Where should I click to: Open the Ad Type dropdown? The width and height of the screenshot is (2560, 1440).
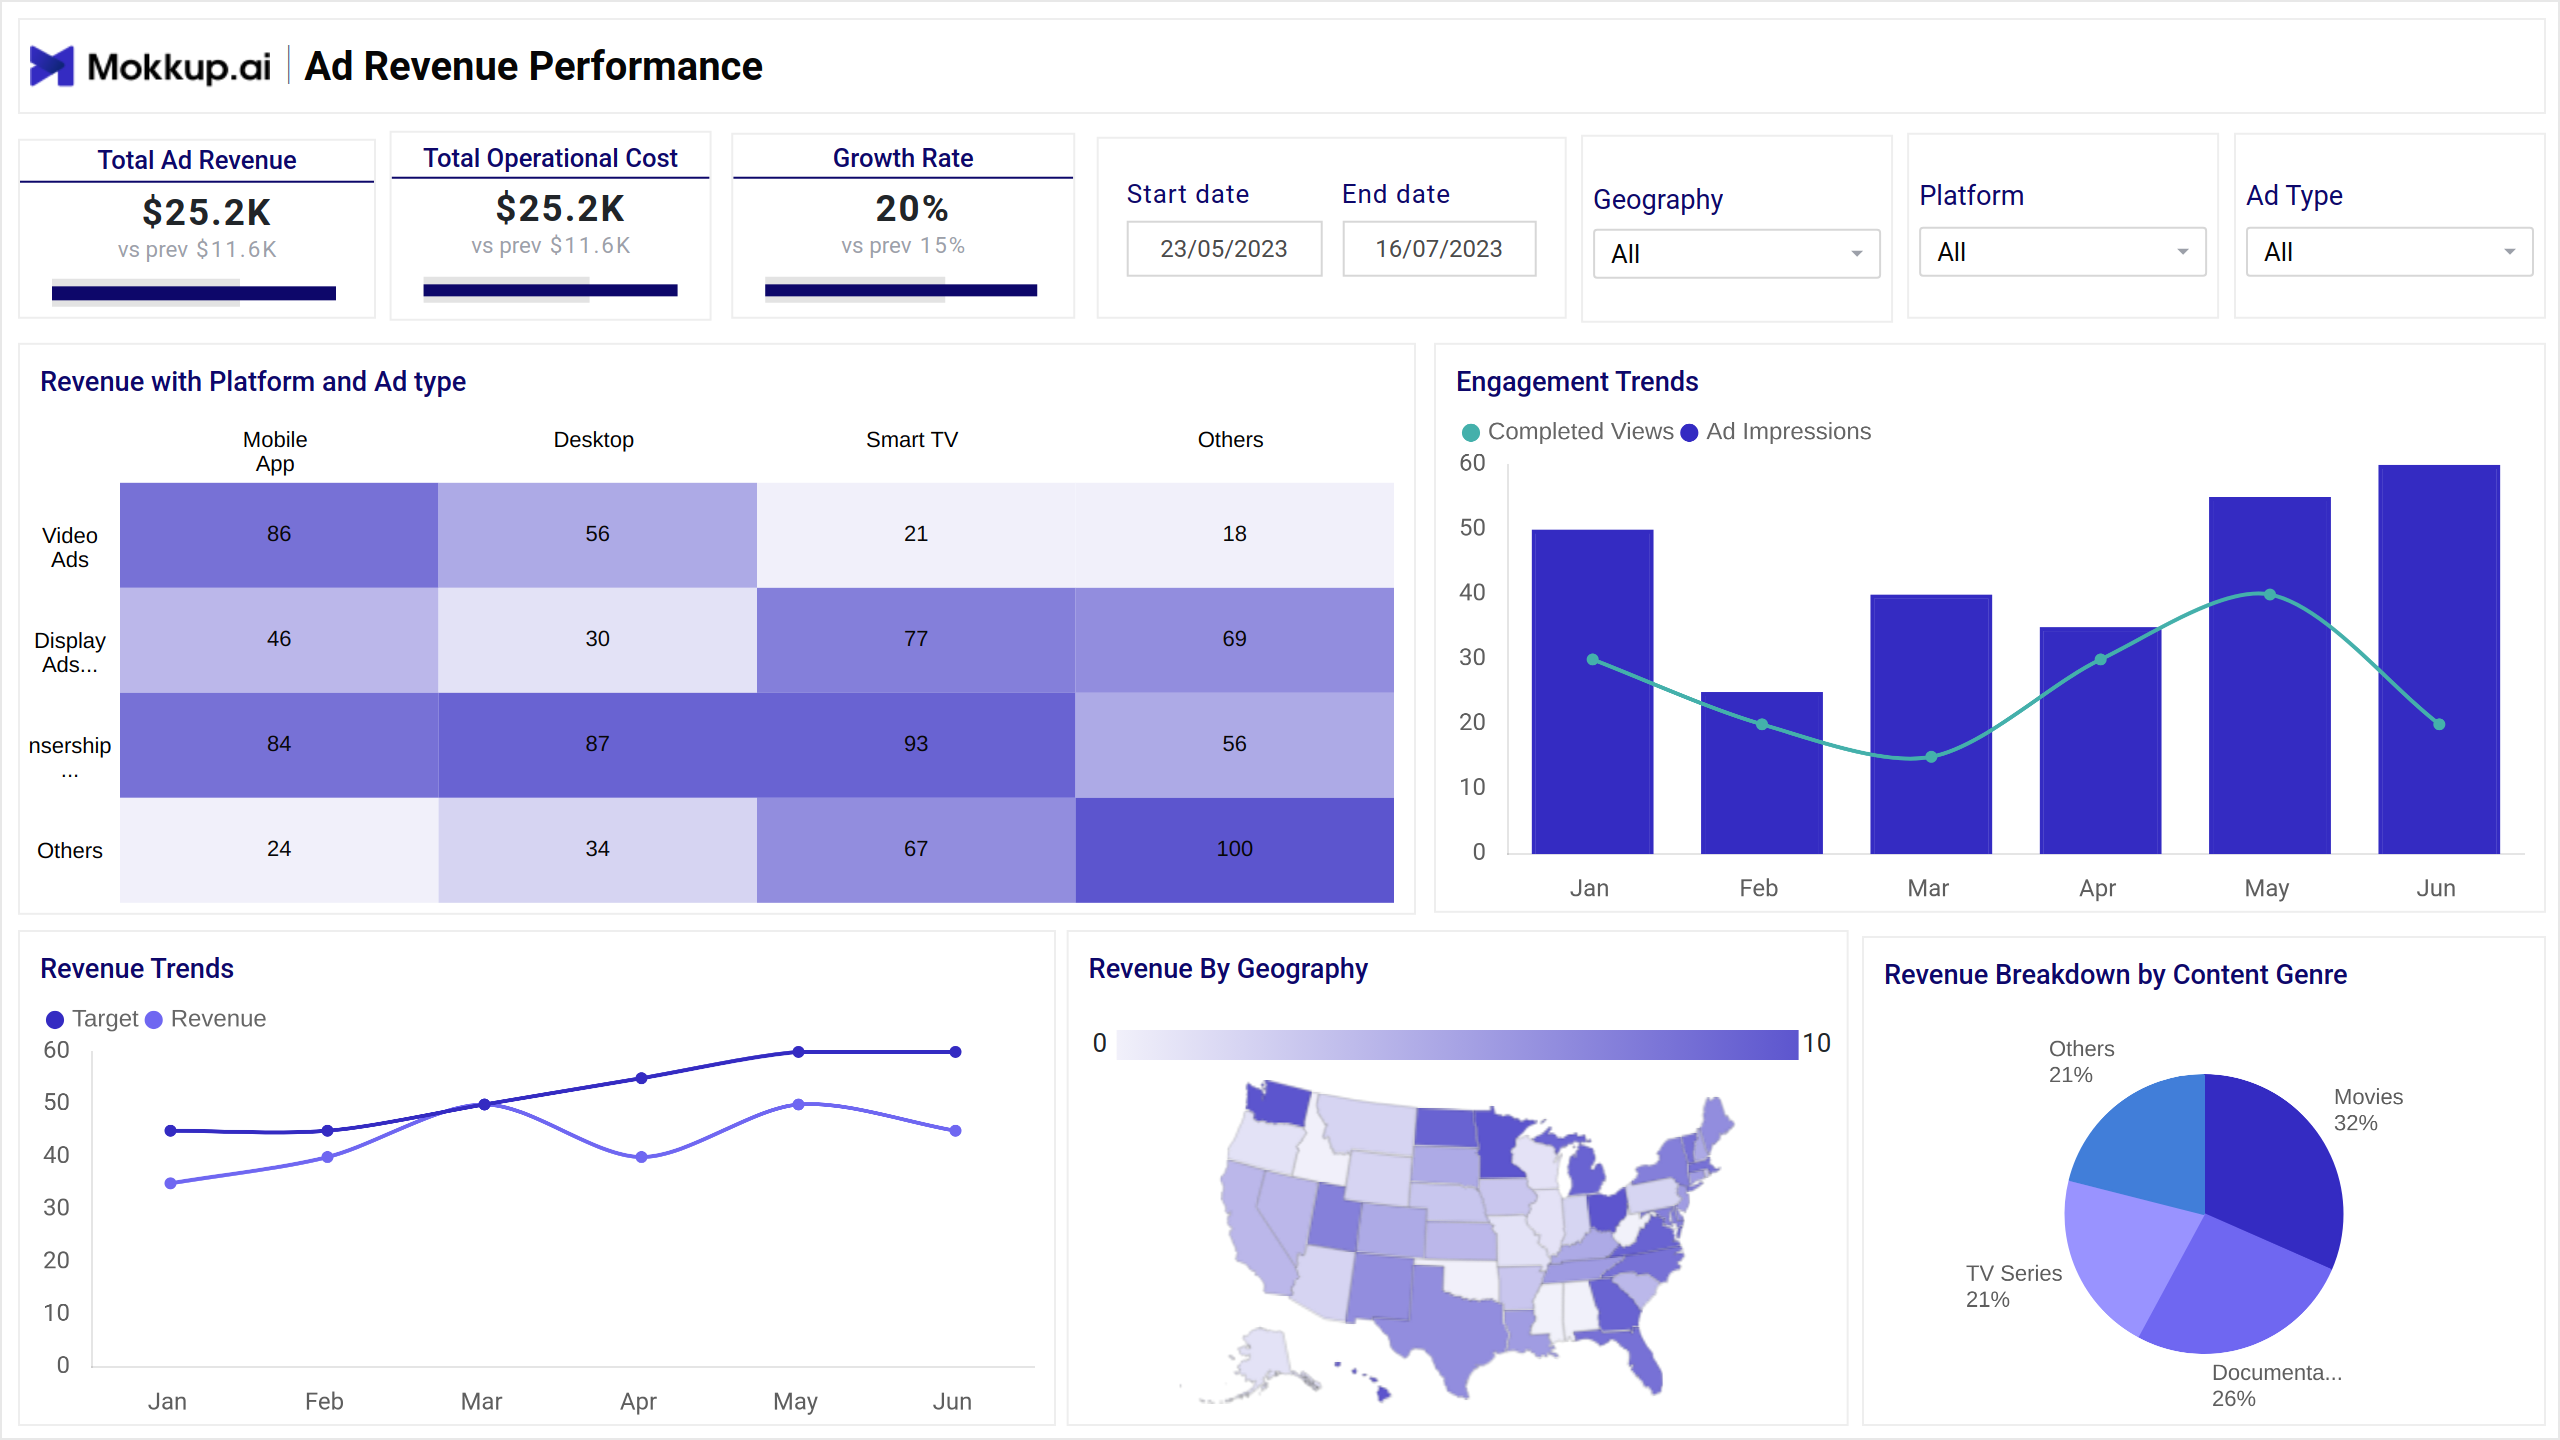click(x=2389, y=252)
